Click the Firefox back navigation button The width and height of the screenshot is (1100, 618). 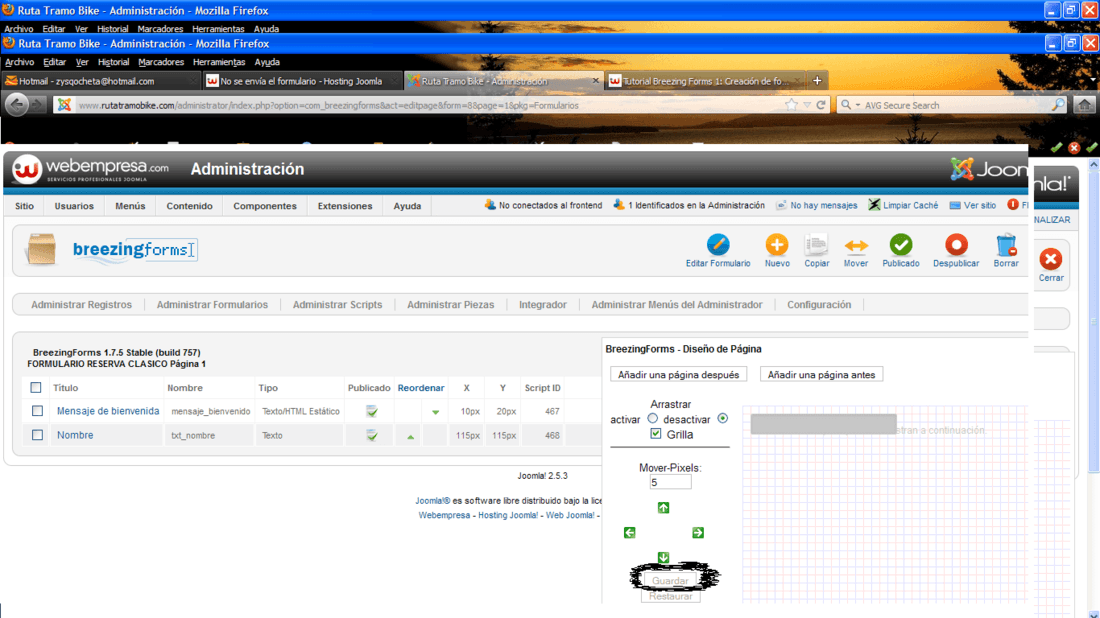[x=17, y=105]
